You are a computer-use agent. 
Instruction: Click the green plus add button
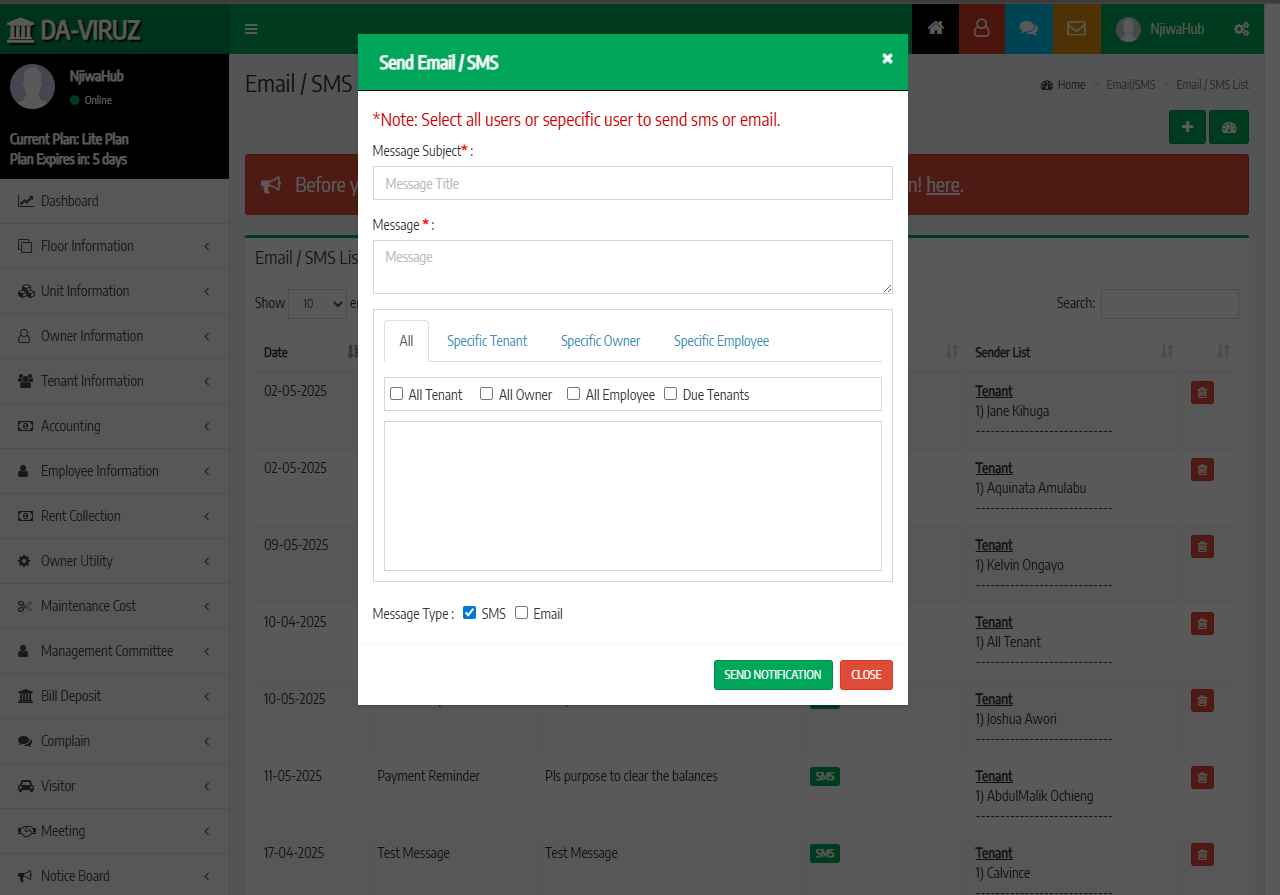click(1187, 128)
